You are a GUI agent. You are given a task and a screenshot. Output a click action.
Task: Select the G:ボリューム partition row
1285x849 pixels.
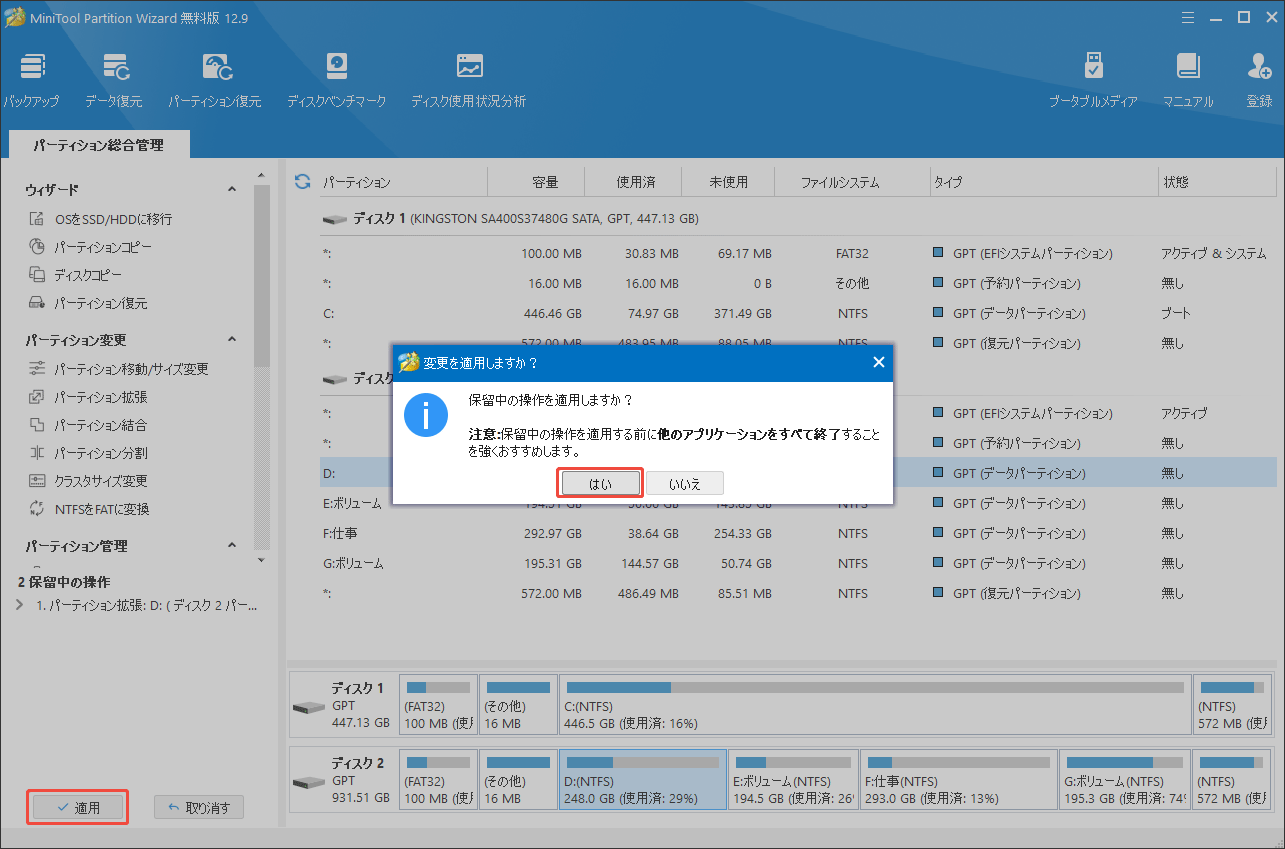coord(798,563)
